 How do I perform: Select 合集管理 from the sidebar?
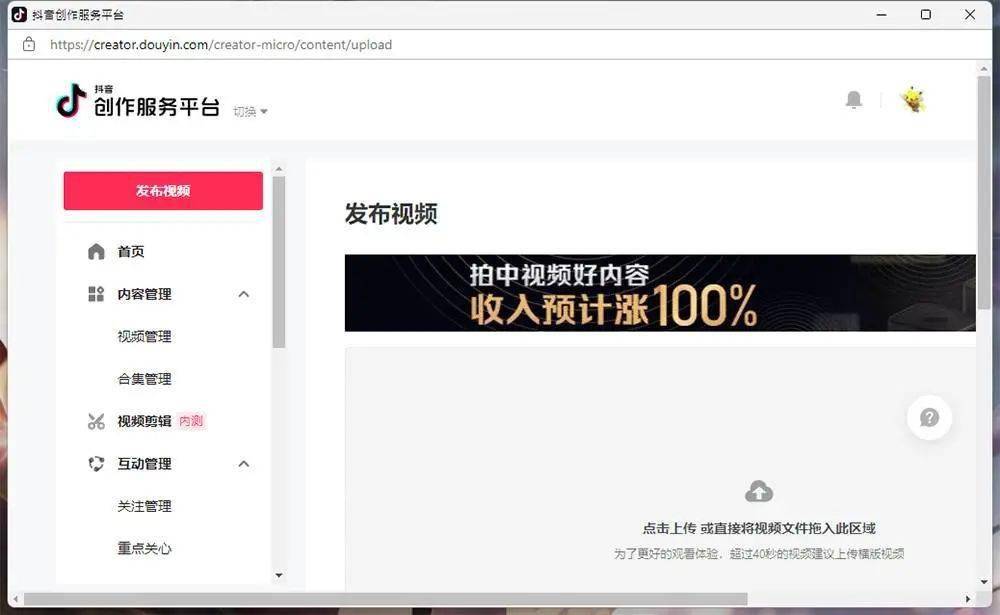pos(144,379)
